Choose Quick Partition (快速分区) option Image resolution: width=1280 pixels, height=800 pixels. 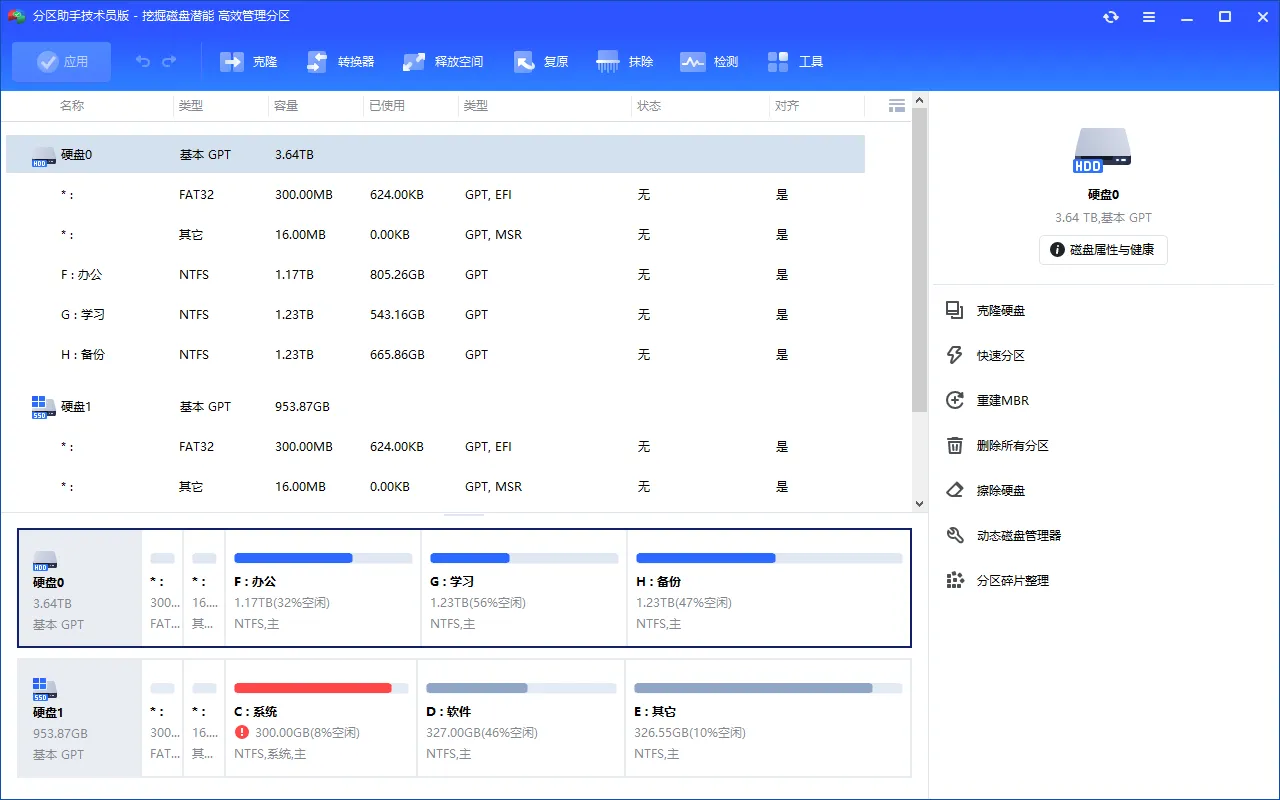point(1000,356)
